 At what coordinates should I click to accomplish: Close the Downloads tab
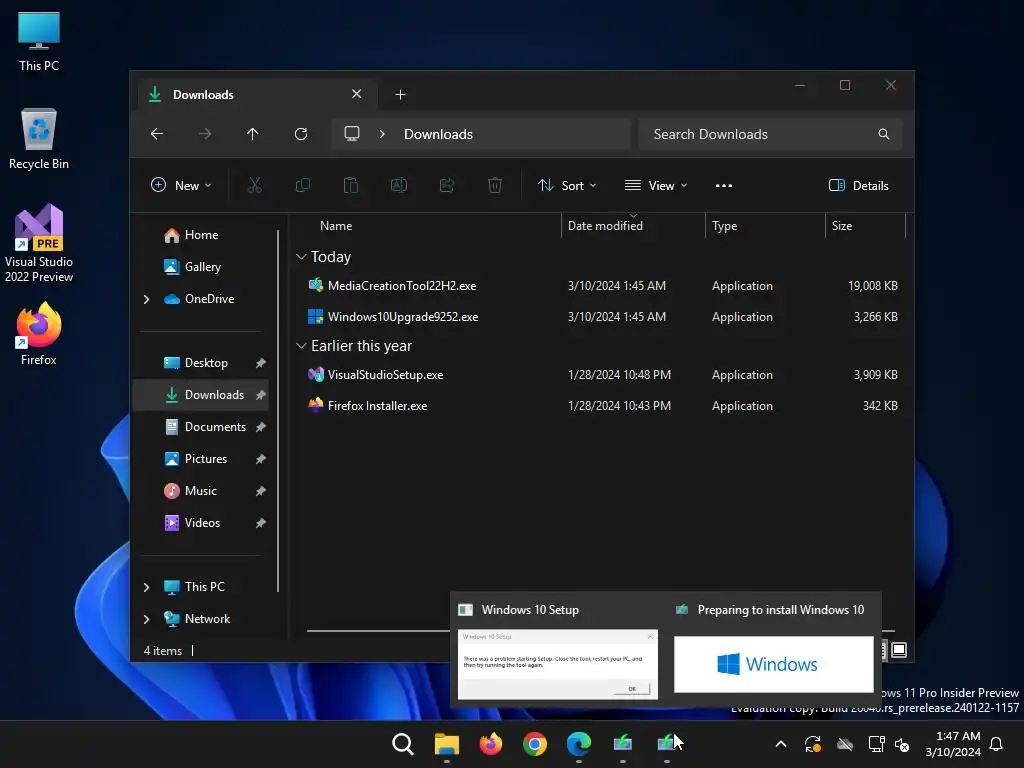(357, 94)
